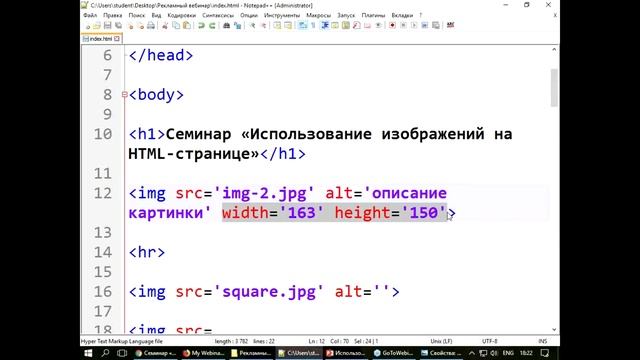Click the Windows Start button
640x360 pixels.
click(x=88, y=353)
